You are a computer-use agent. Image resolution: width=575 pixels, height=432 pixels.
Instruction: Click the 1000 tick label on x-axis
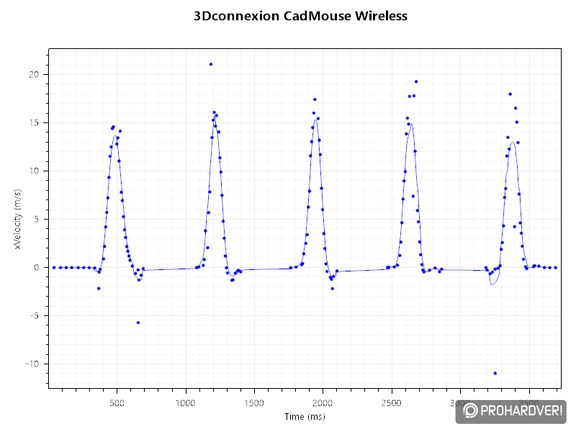point(186,403)
